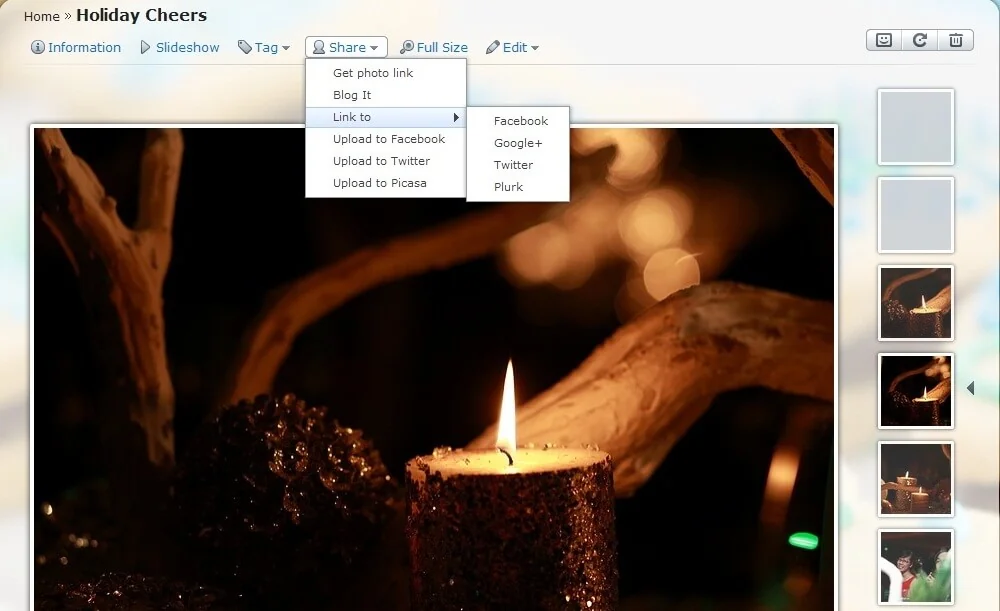
Task: Start the Slideshow
Action: coord(180,47)
